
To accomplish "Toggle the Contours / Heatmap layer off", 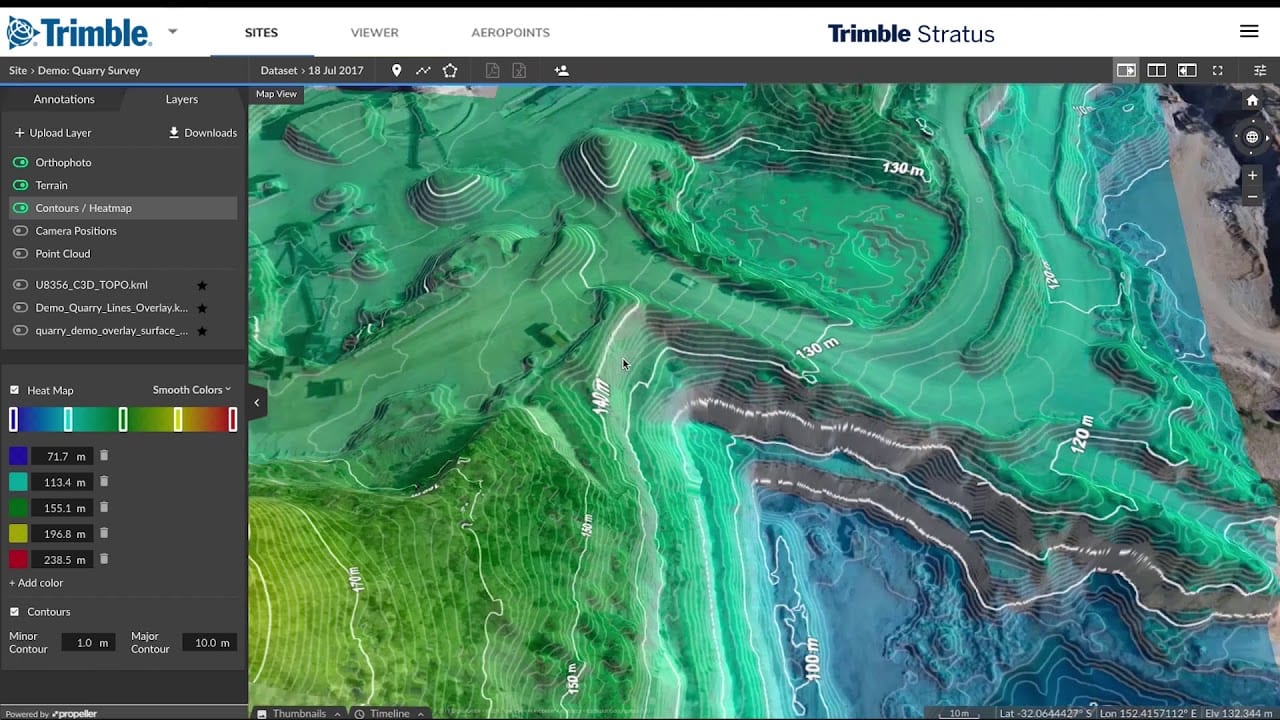I will 20,208.
